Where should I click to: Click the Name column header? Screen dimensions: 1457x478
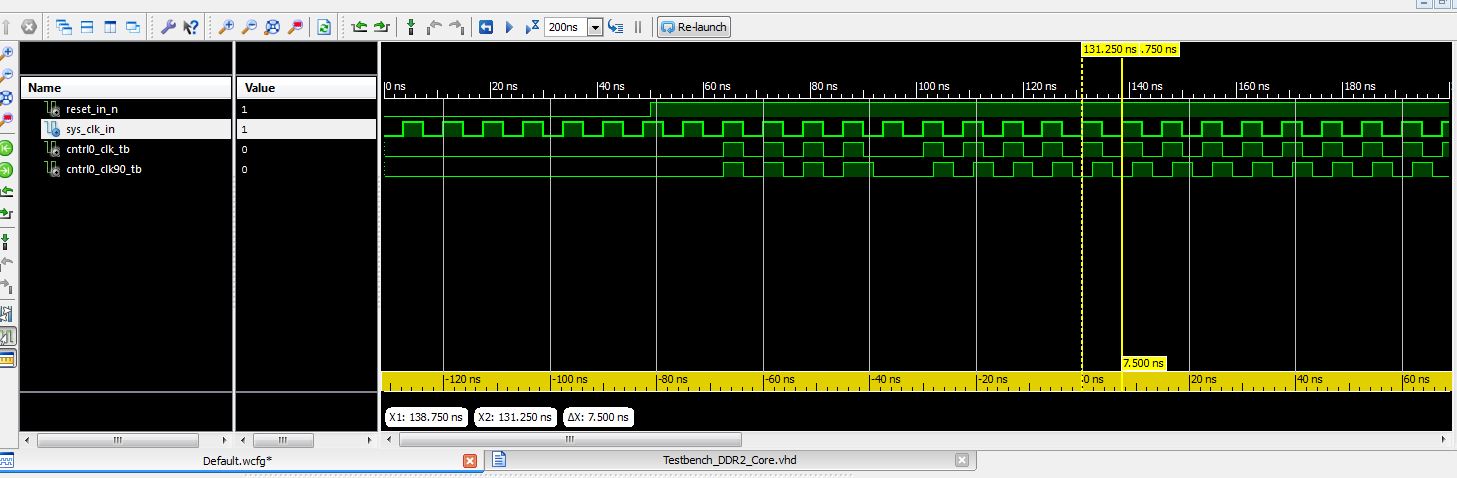pyautogui.click(x=126, y=88)
